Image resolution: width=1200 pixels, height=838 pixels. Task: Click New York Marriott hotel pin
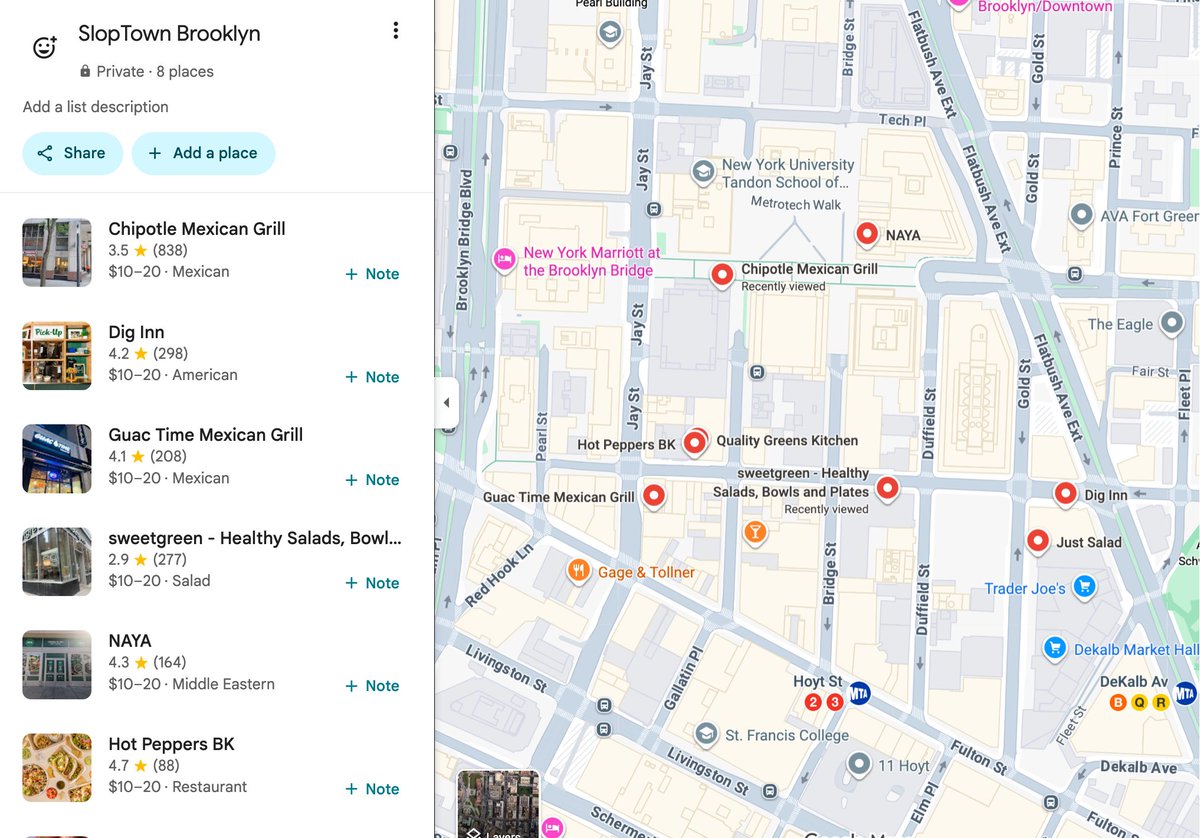[504, 260]
